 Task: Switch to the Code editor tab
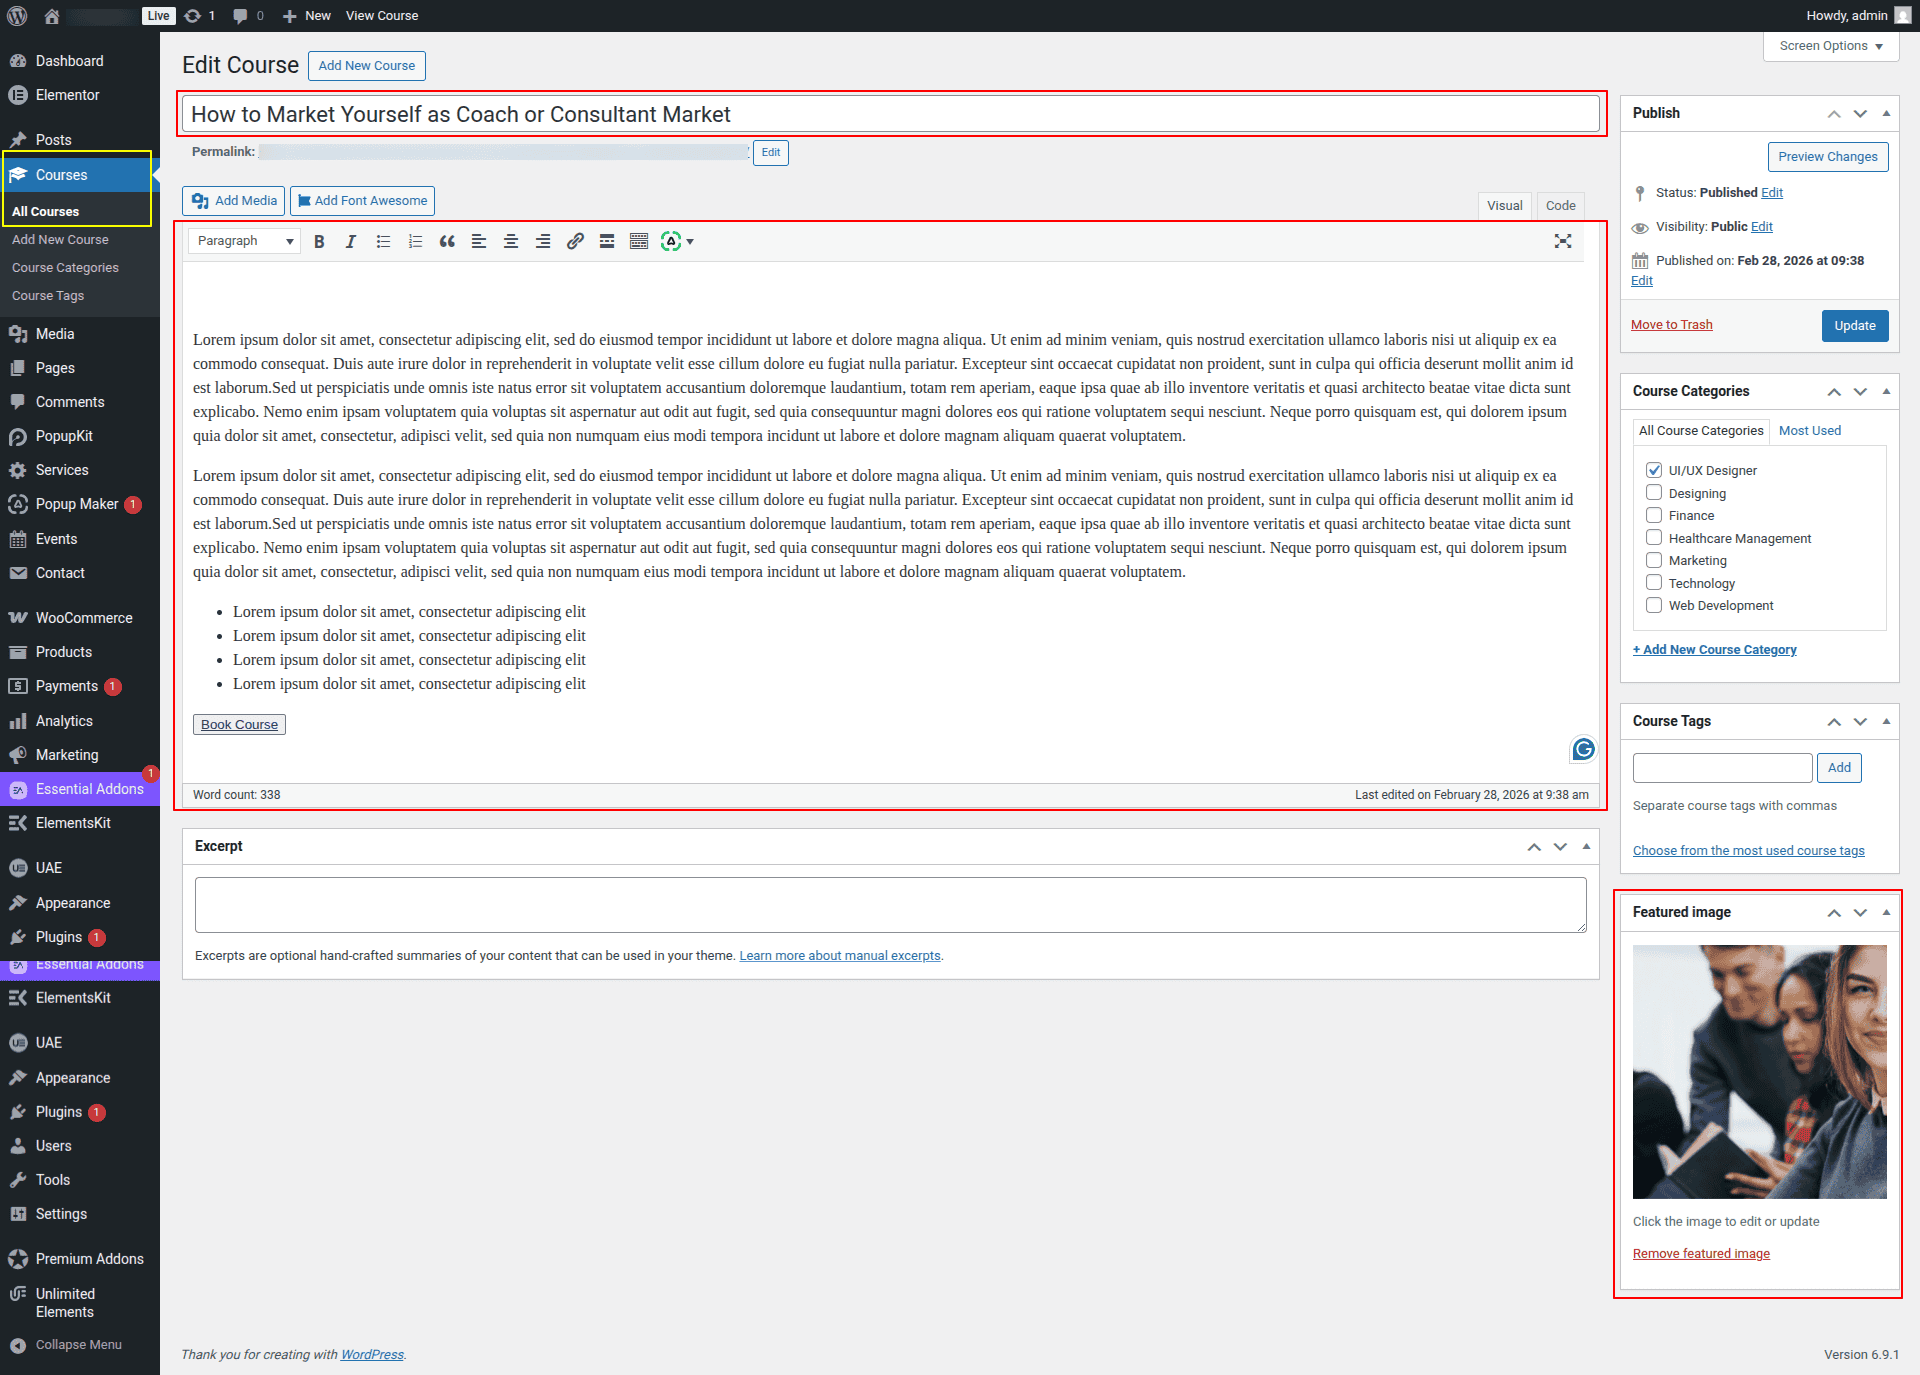[1560, 205]
